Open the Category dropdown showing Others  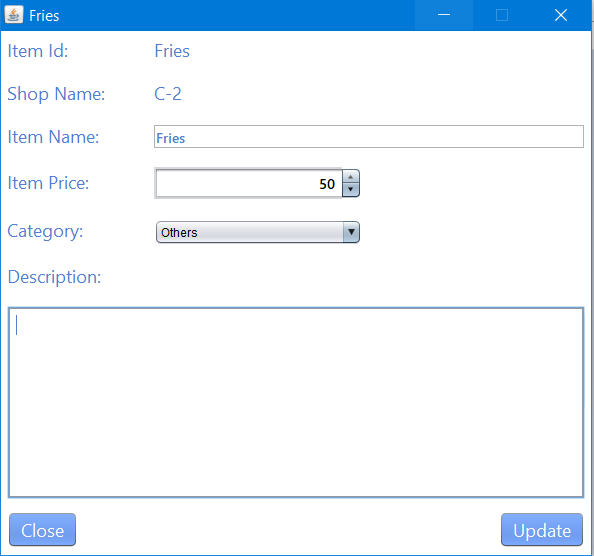click(x=258, y=232)
